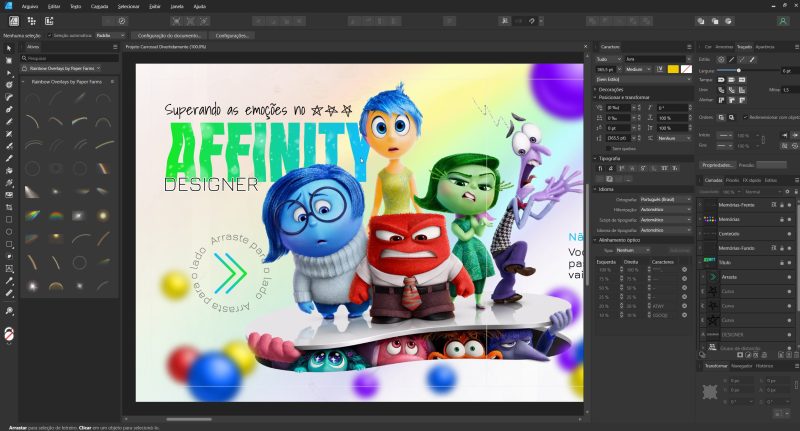The height and width of the screenshot is (431, 800).
Task: Select the Move tool in the left toolbar
Action: (x=9, y=48)
